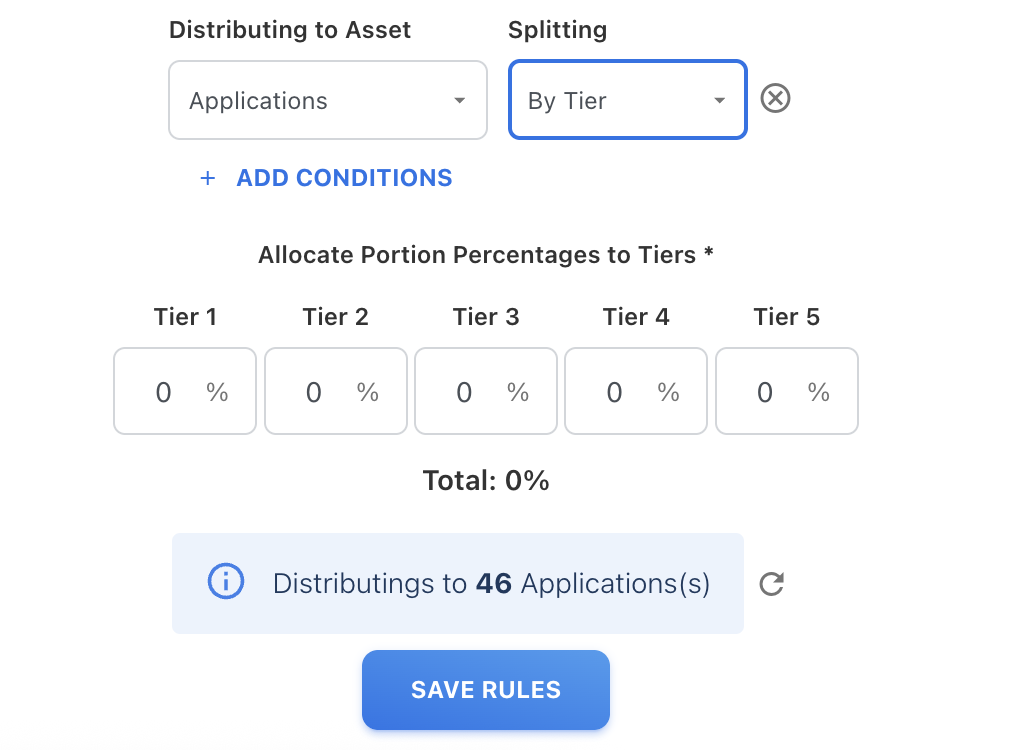The height and width of the screenshot is (750, 1010).
Task: Click into the Tier 3 percentage box
Action: (470, 392)
